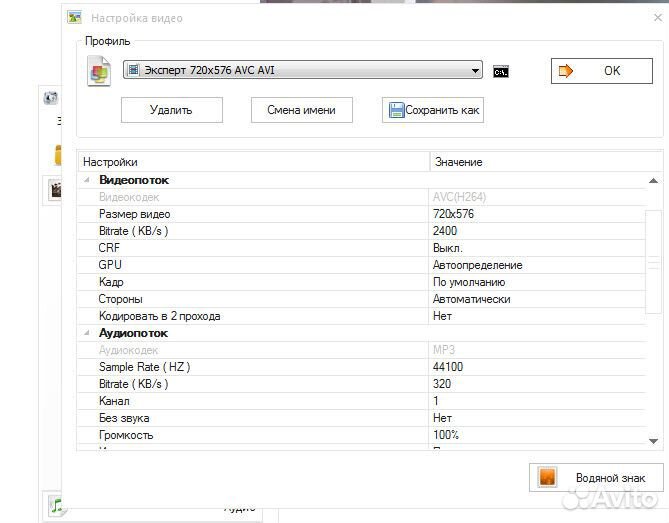Click the orange watermark icon on Водяной знак

[548, 478]
